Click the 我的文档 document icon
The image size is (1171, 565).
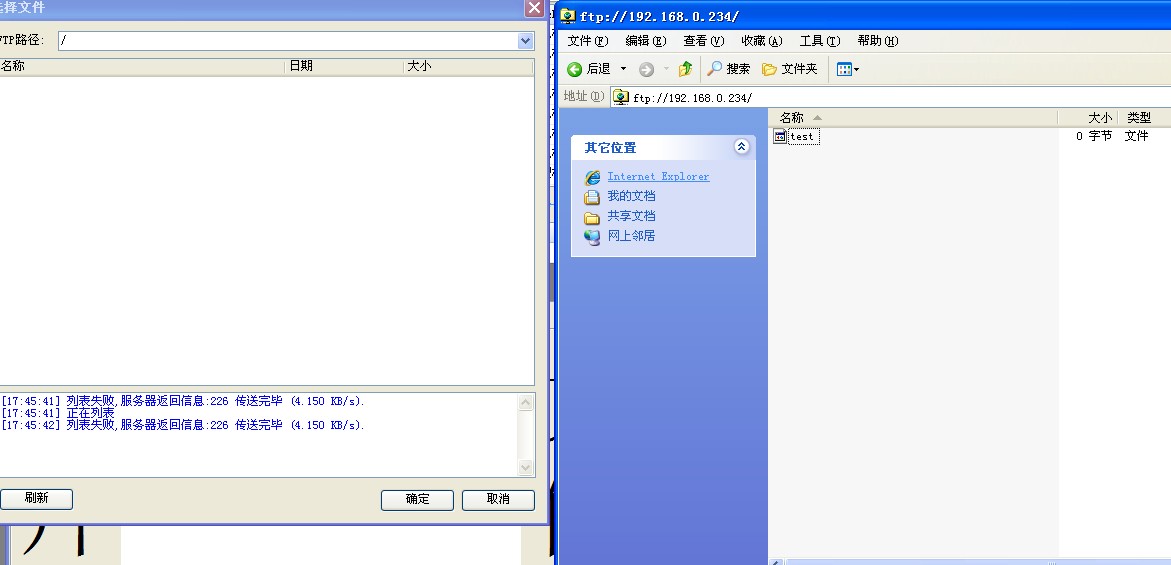(592, 197)
